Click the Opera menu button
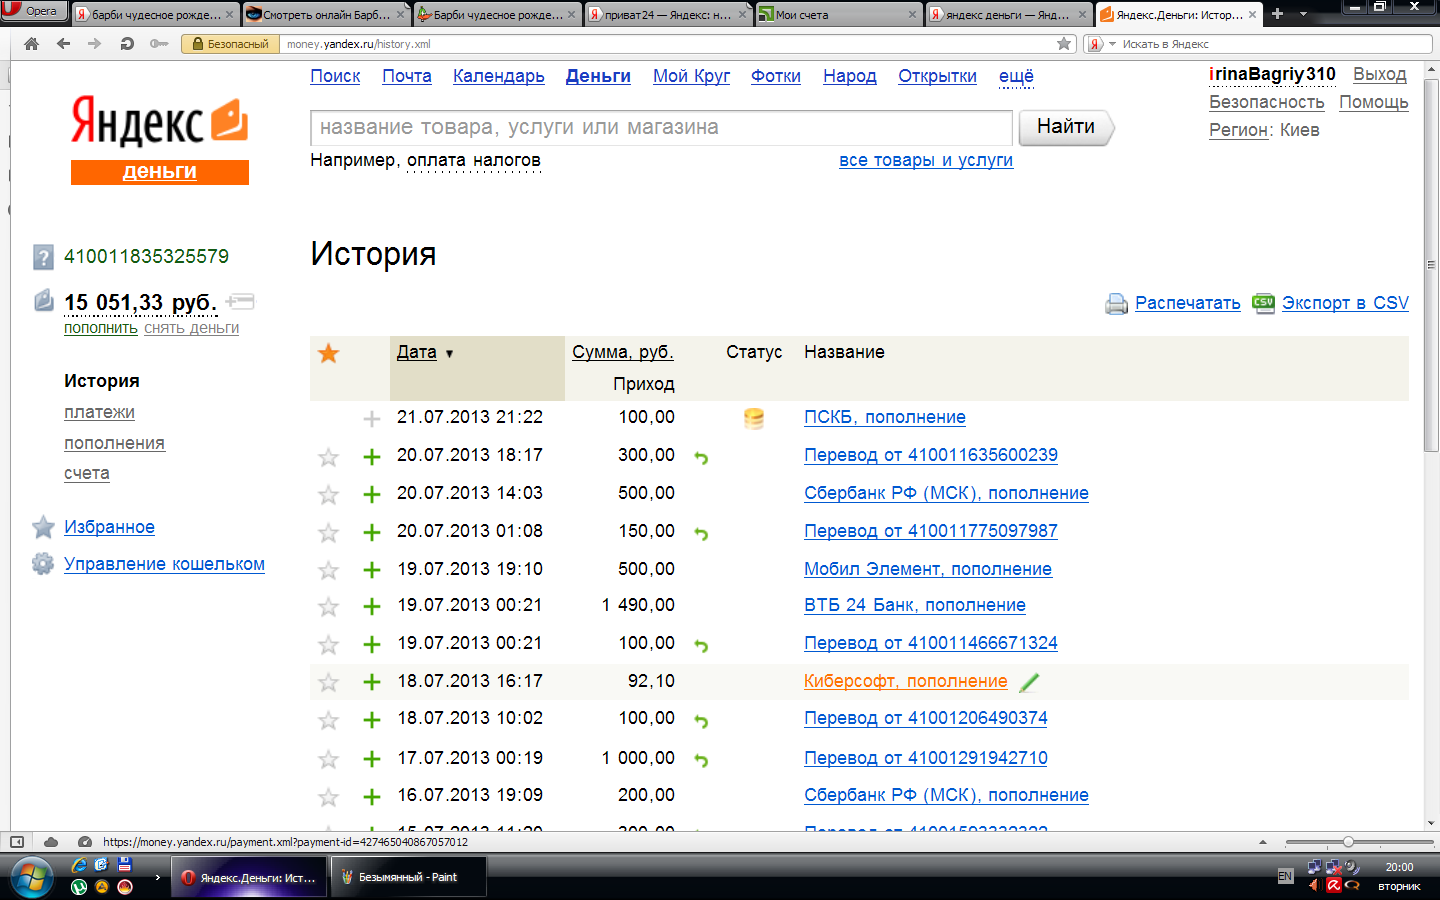This screenshot has height=900, width=1440. [34, 11]
